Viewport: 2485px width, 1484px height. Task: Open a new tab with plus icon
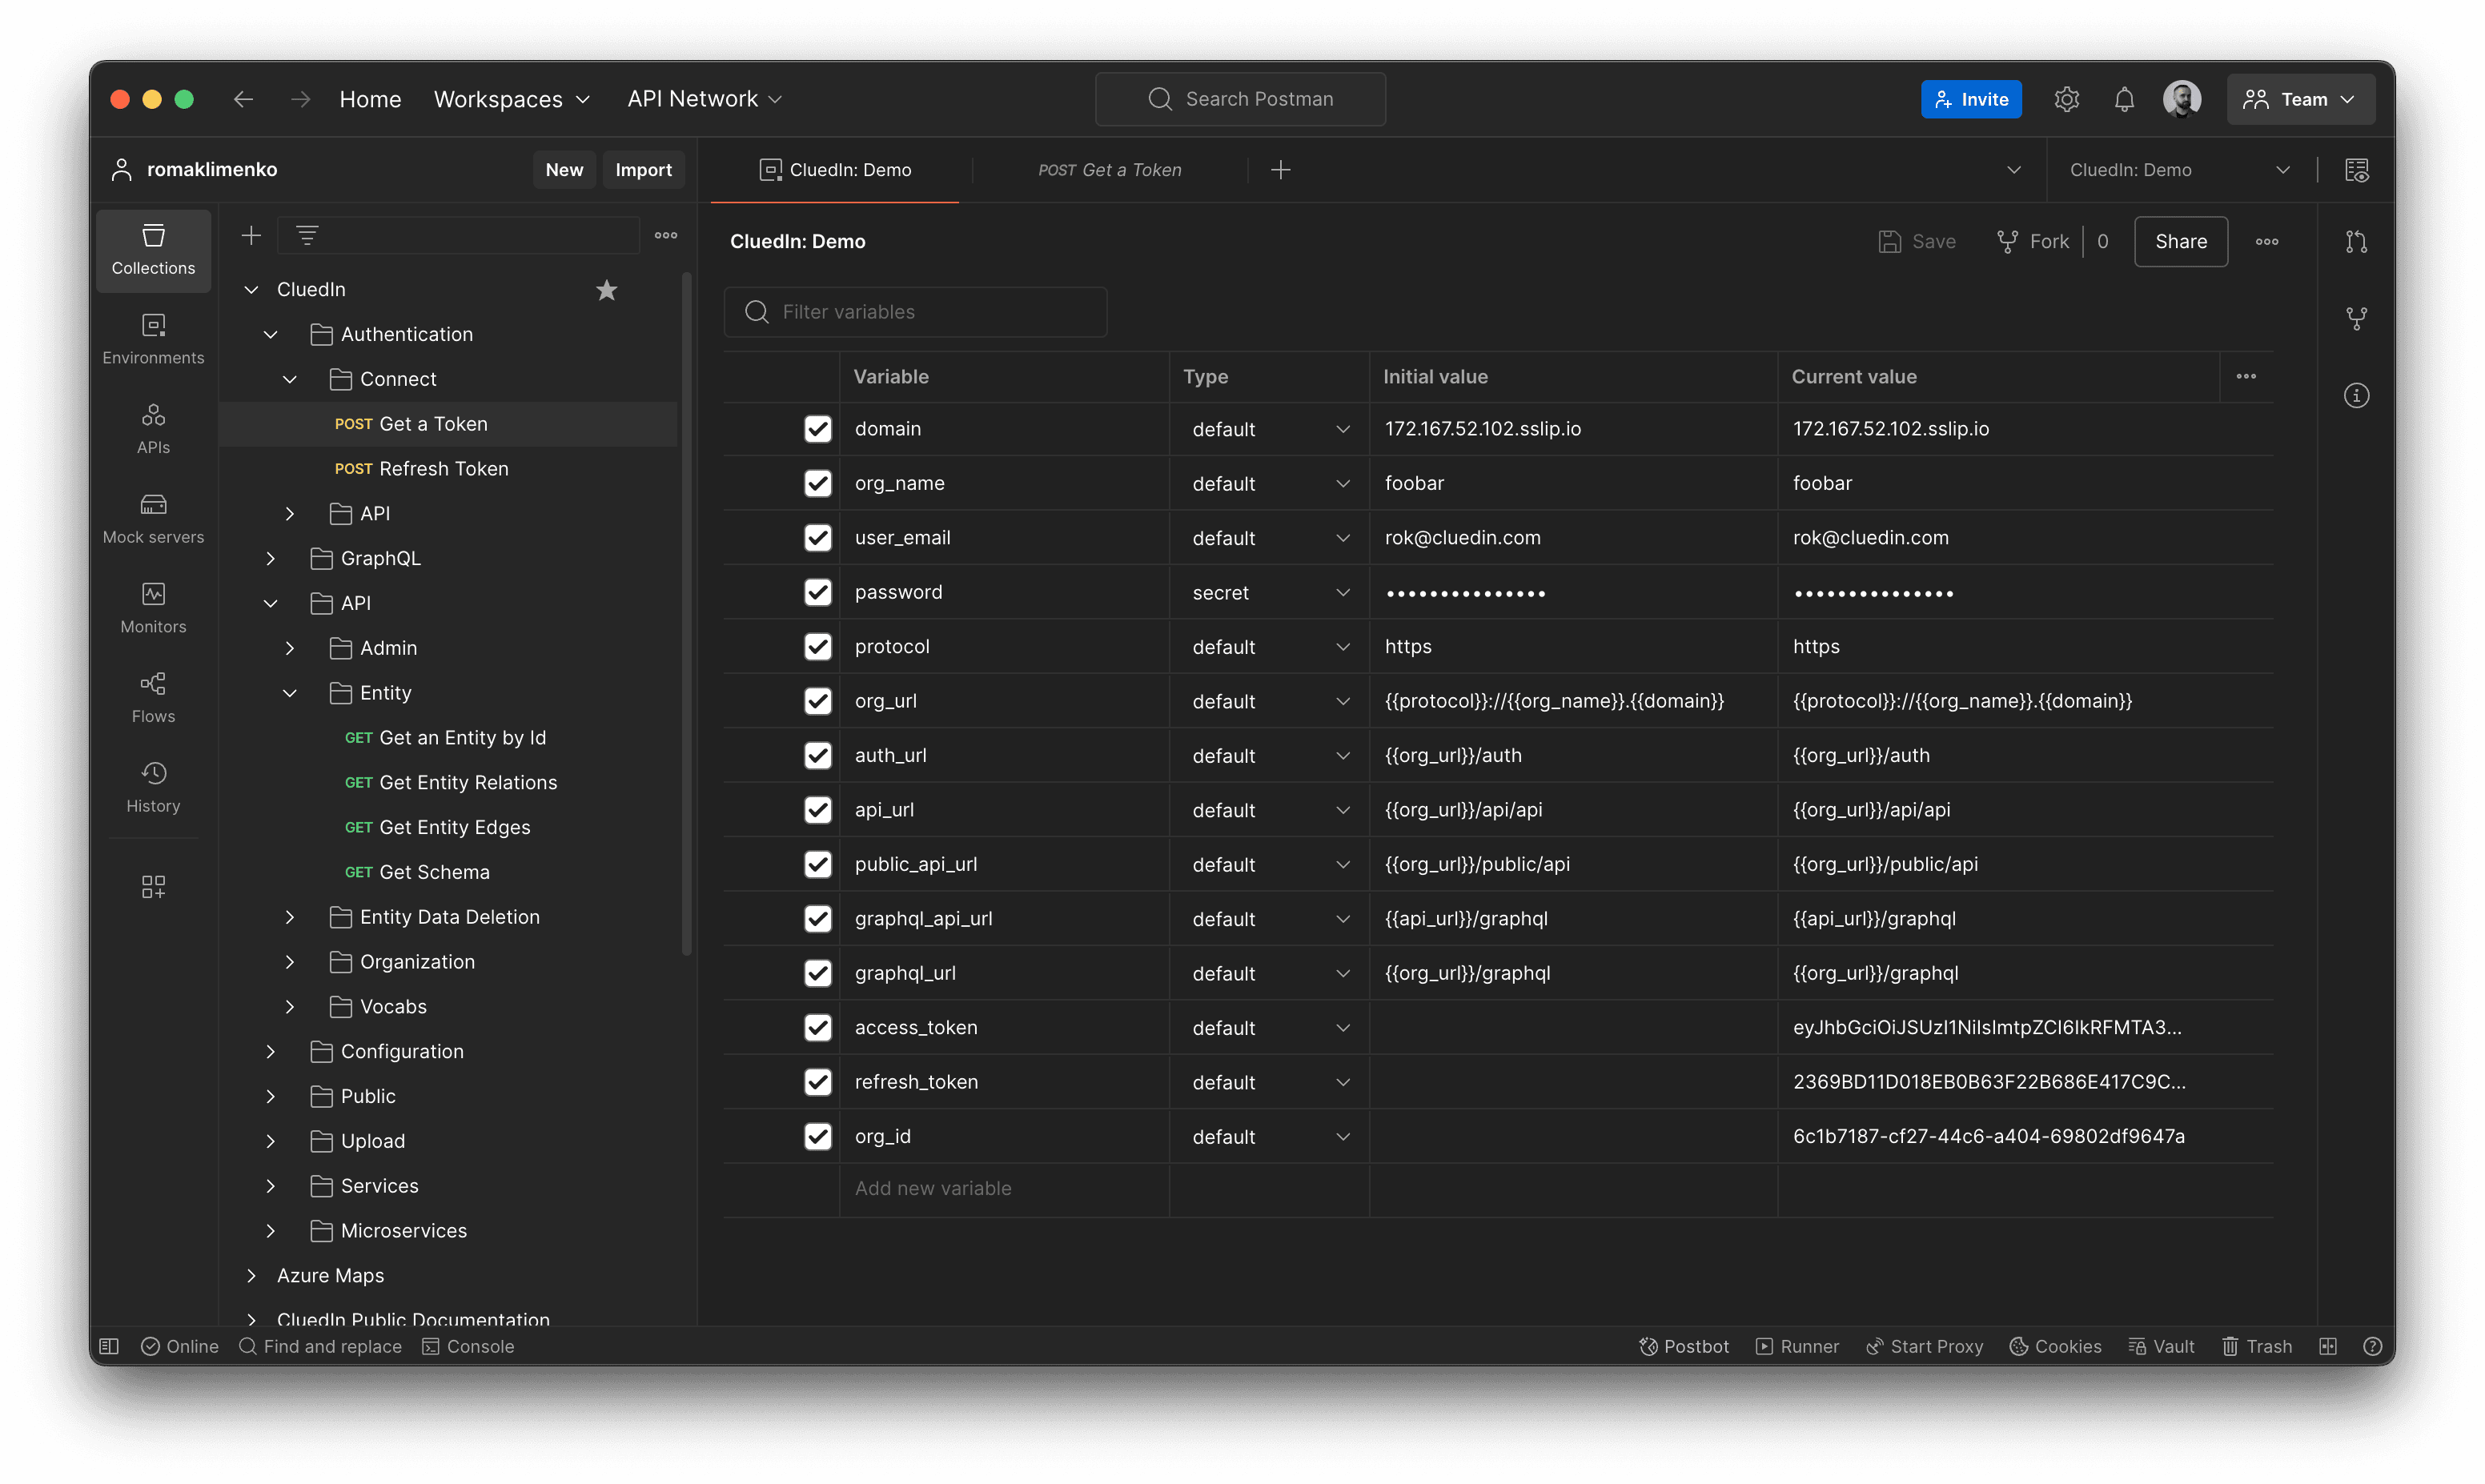click(x=1280, y=170)
